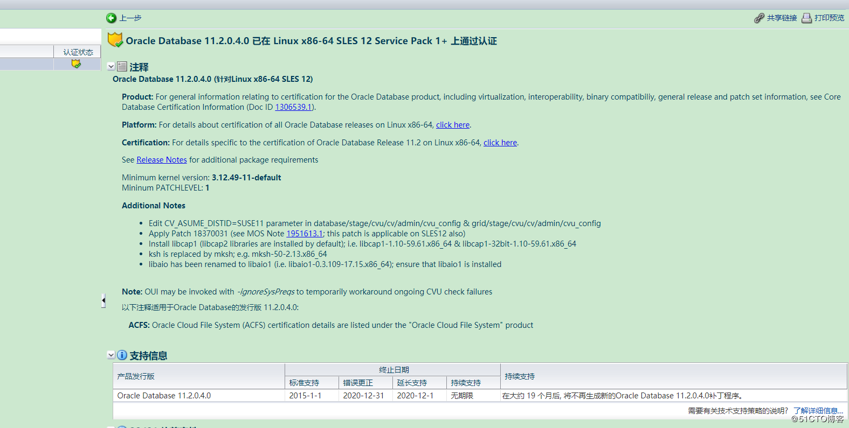Select the 2015-1-1 standard support date
The width and height of the screenshot is (849, 428).
point(312,395)
